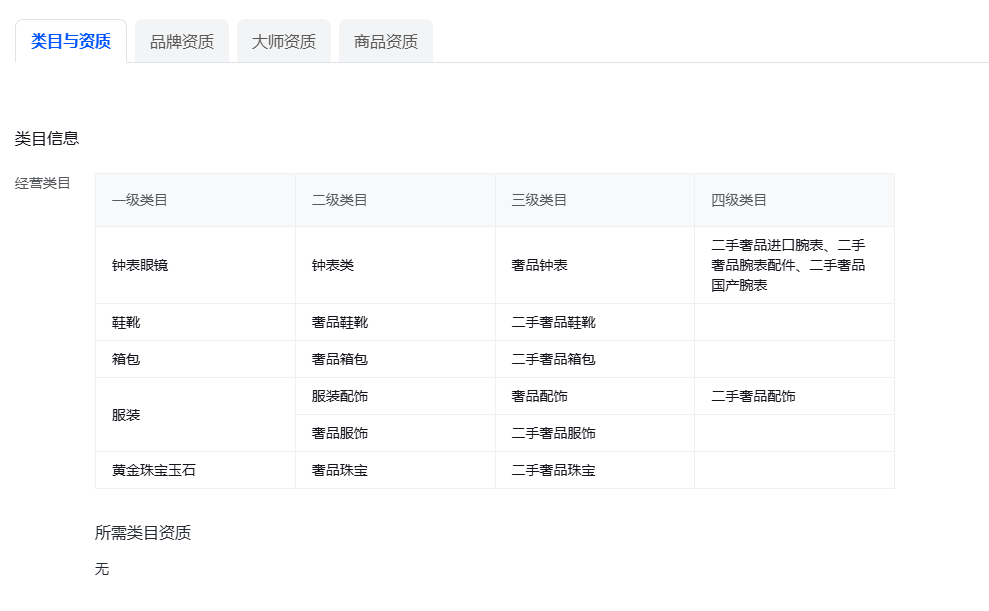
Task: Select the 箱包 first-level category cell
Action: (x=195, y=359)
